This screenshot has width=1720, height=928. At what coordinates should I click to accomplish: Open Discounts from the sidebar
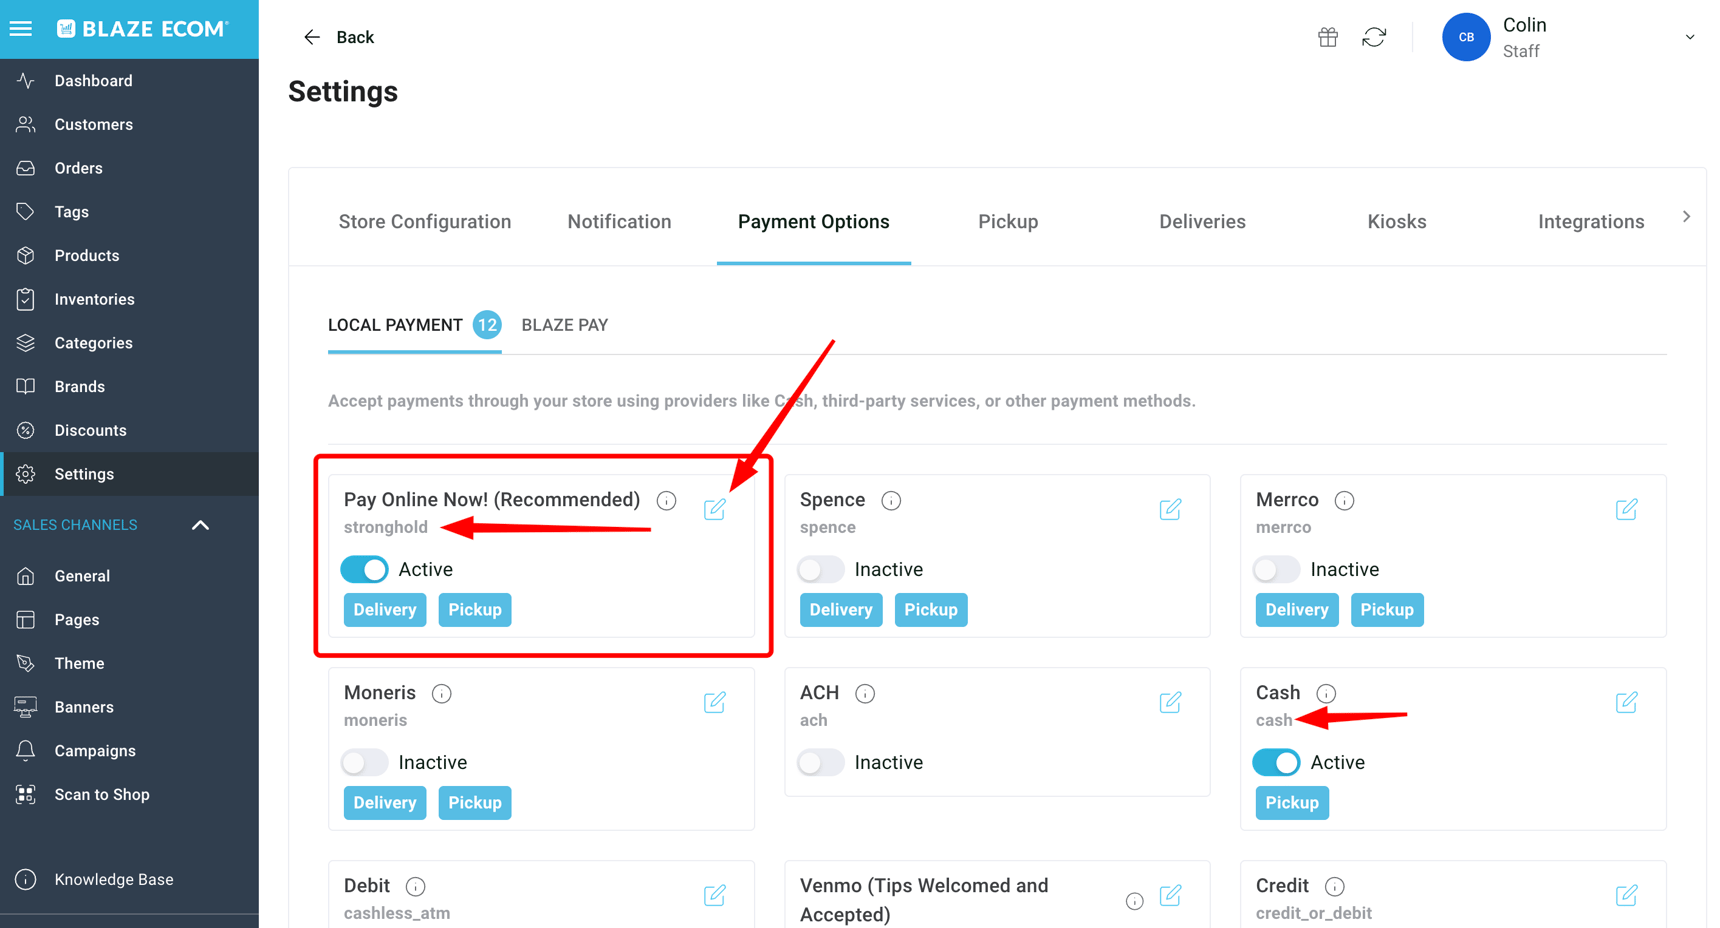click(91, 430)
